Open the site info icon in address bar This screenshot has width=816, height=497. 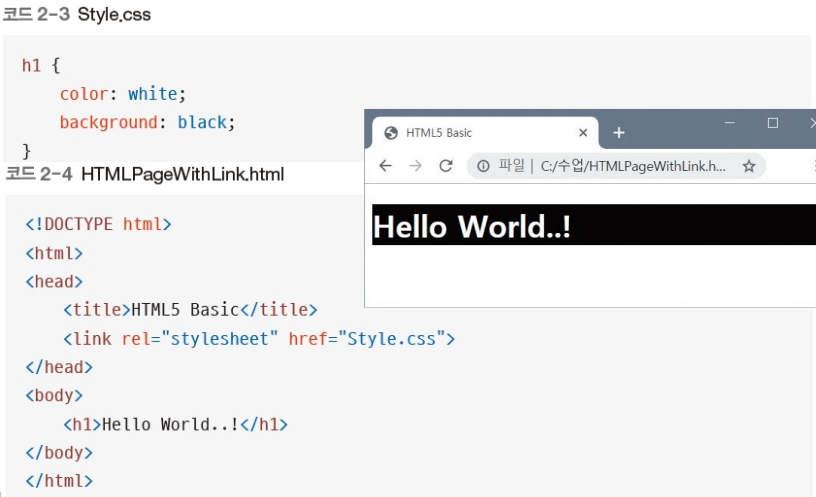coord(483,166)
